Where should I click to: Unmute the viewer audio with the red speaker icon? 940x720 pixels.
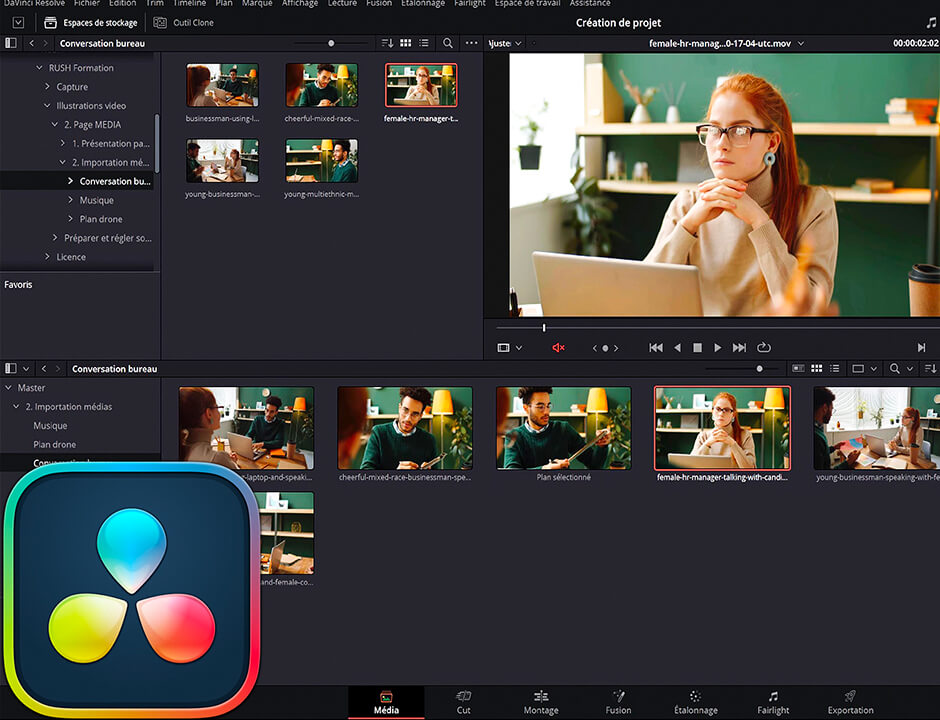[558, 348]
